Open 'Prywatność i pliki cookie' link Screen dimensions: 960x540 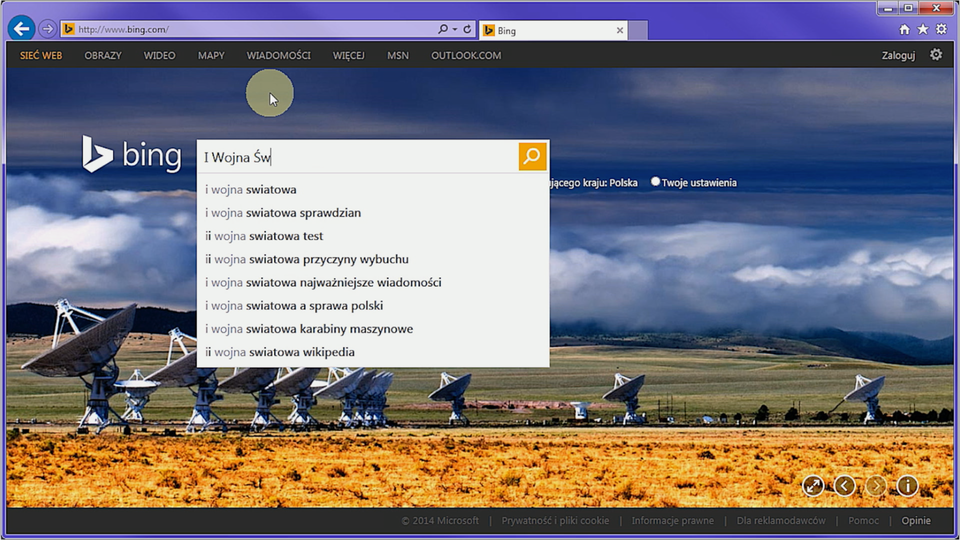(x=555, y=520)
